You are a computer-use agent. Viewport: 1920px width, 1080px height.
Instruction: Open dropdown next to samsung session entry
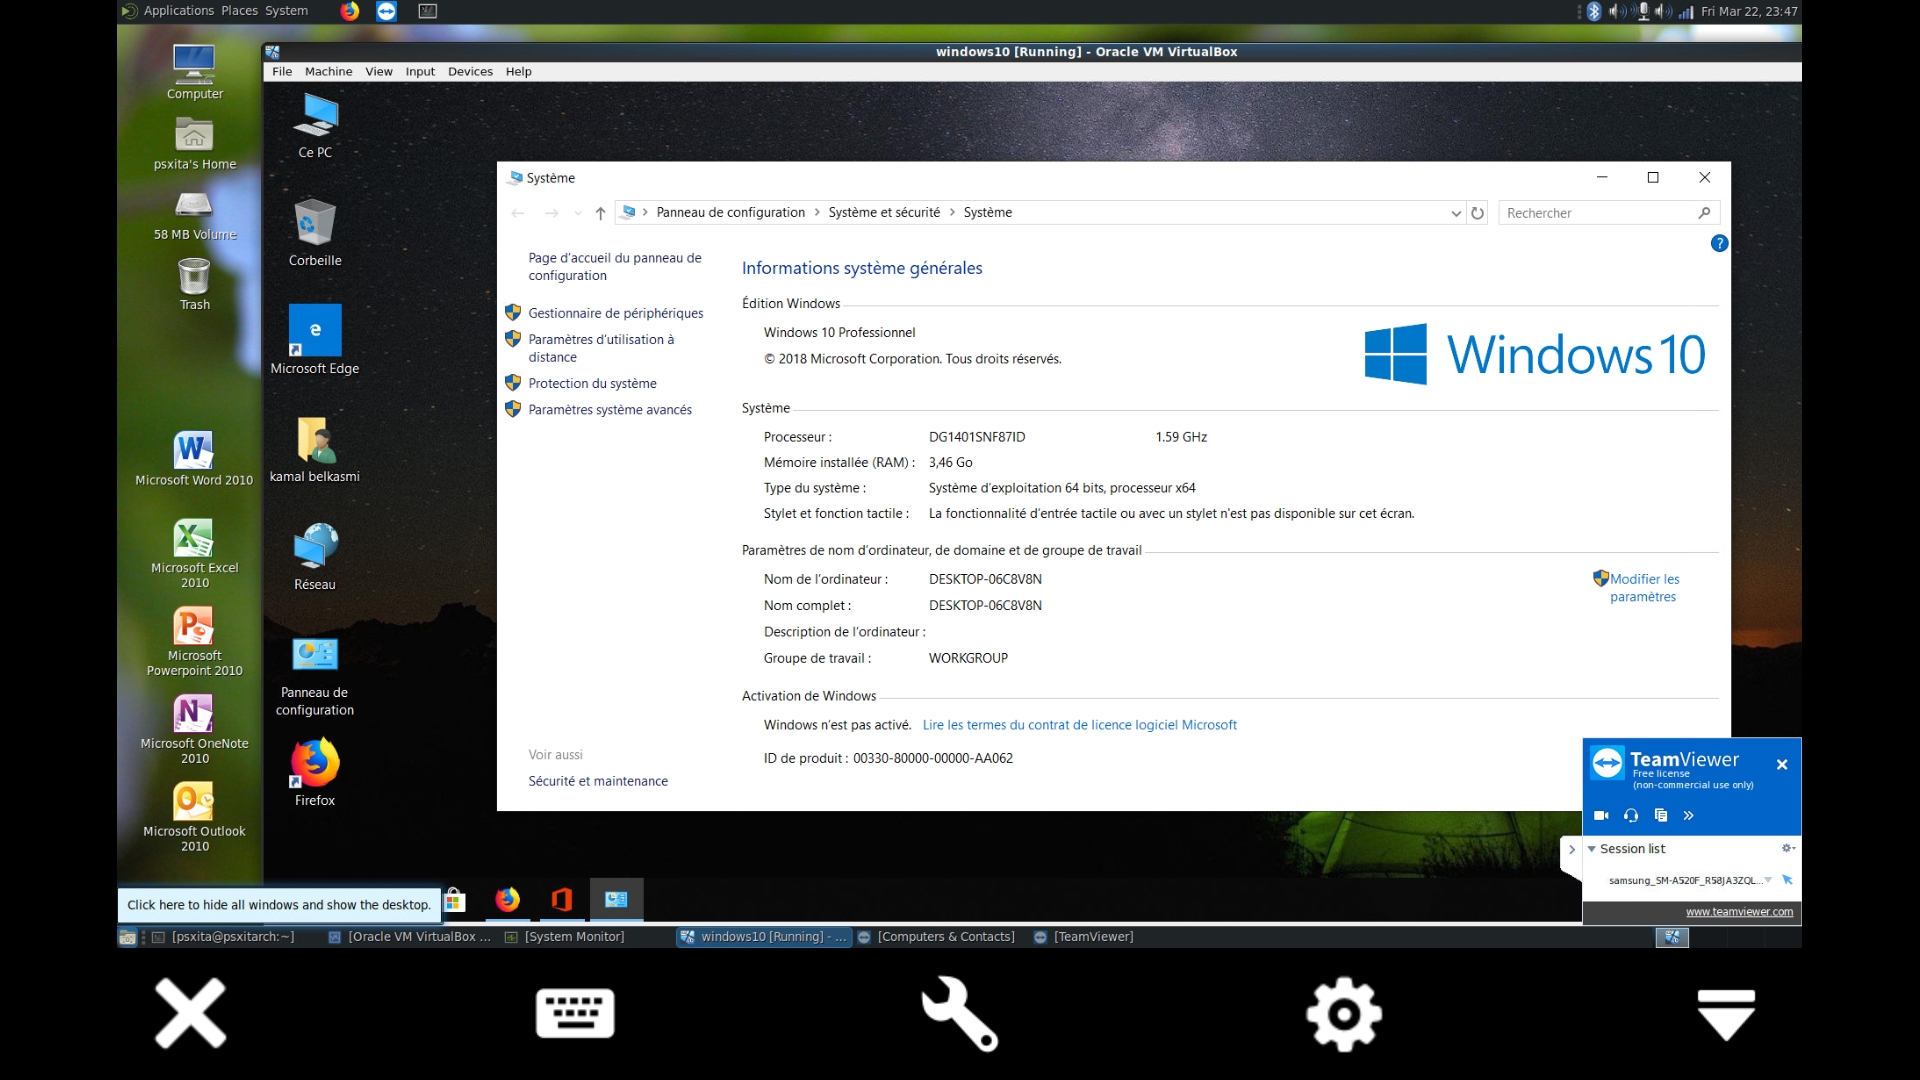coord(1768,880)
